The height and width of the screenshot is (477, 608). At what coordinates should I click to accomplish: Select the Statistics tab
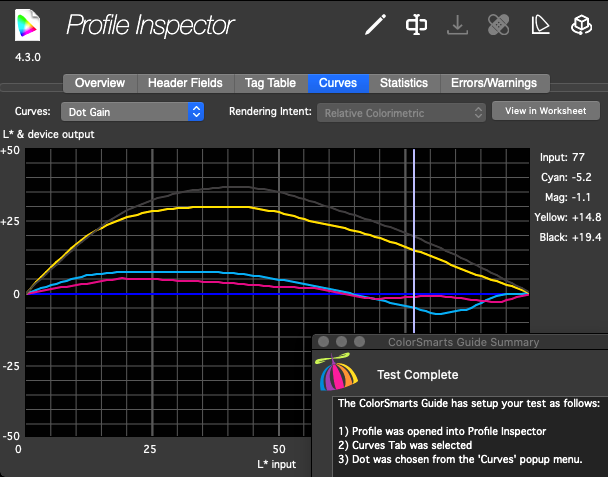pos(404,83)
